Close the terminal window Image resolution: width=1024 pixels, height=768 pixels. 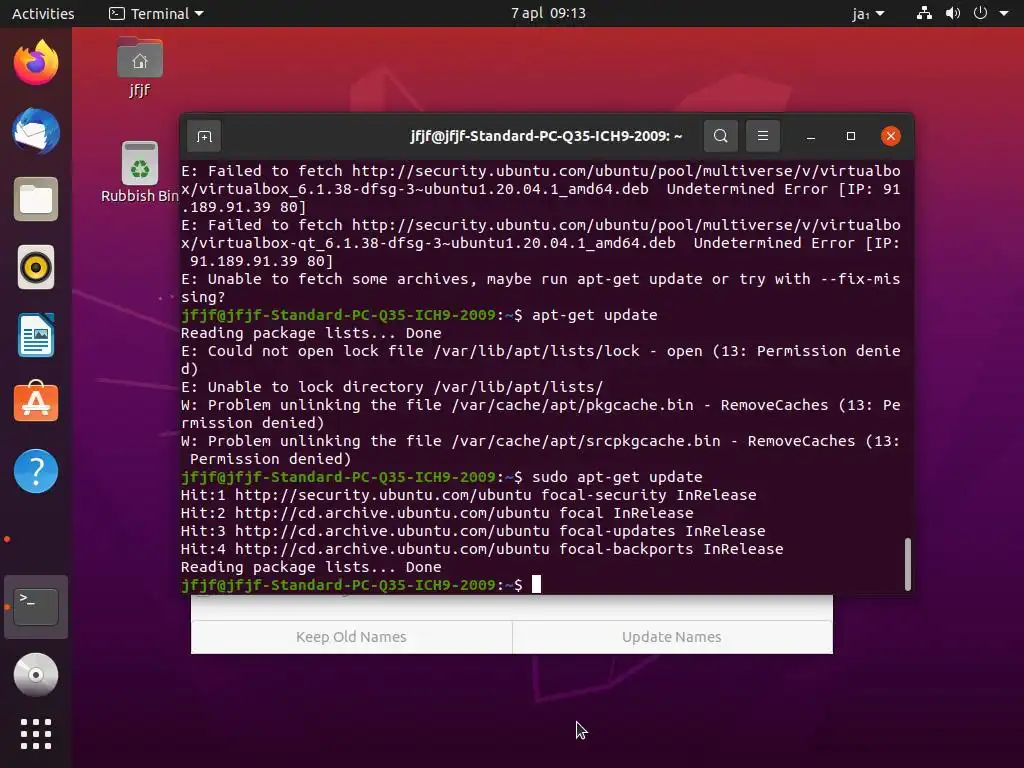891,136
